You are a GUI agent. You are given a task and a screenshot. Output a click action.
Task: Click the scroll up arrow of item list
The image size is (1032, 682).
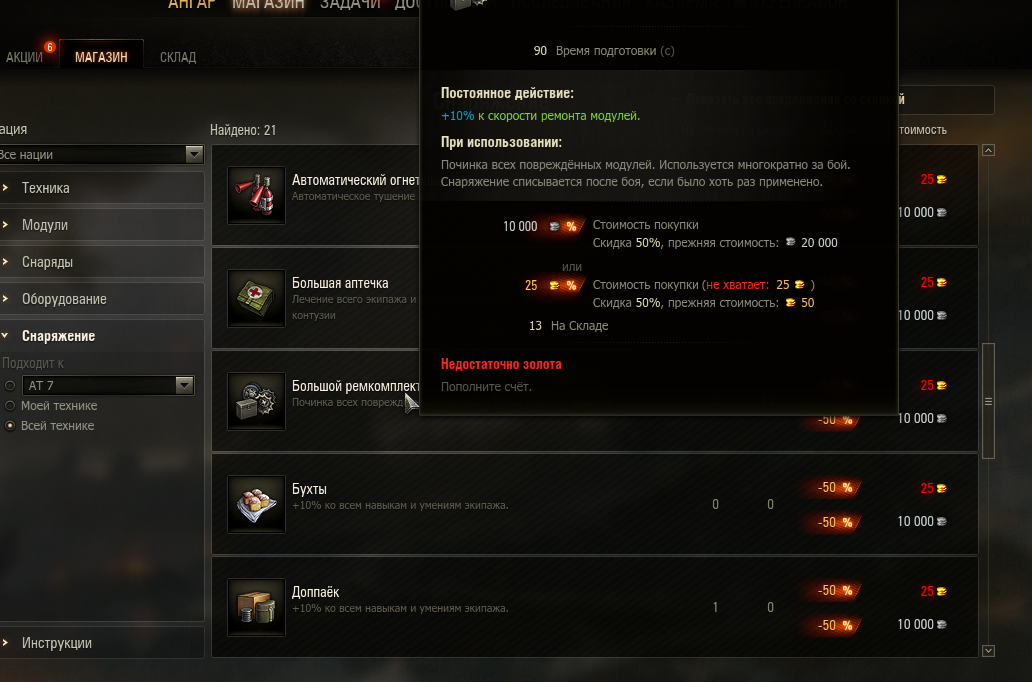click(x=988, y=150)
